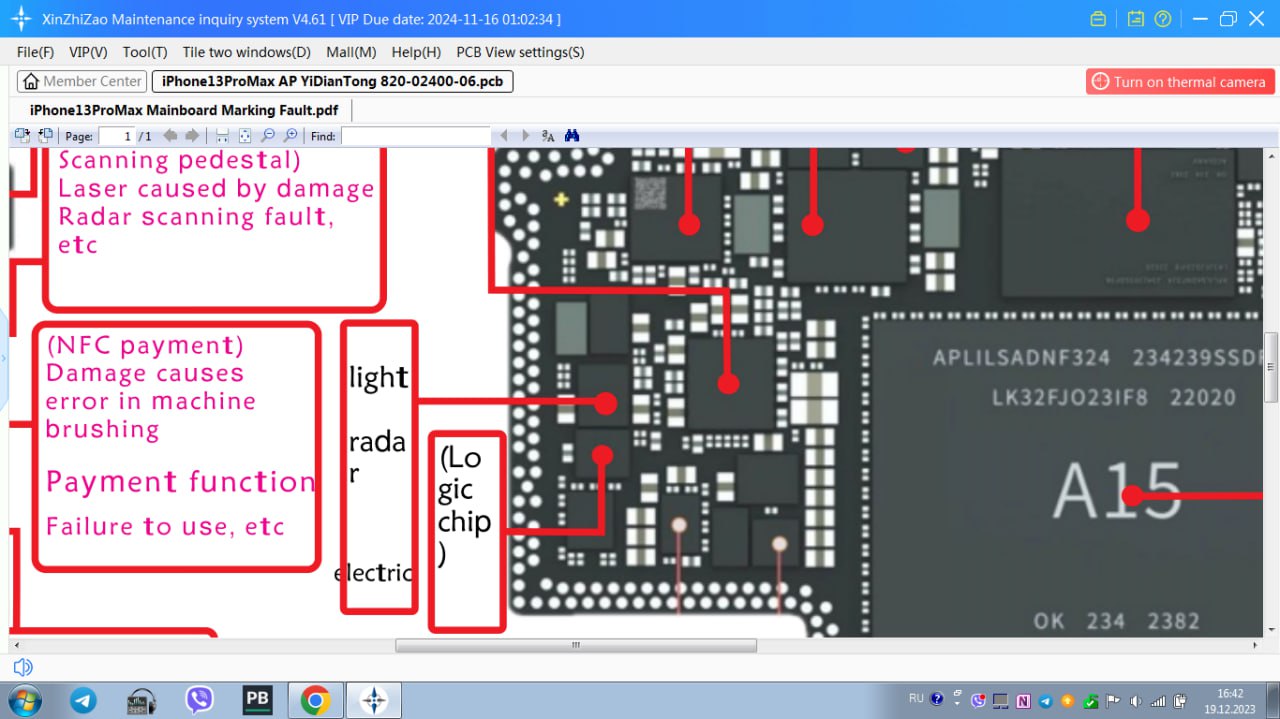Click the network signal tray icon

pos(1159,701)
